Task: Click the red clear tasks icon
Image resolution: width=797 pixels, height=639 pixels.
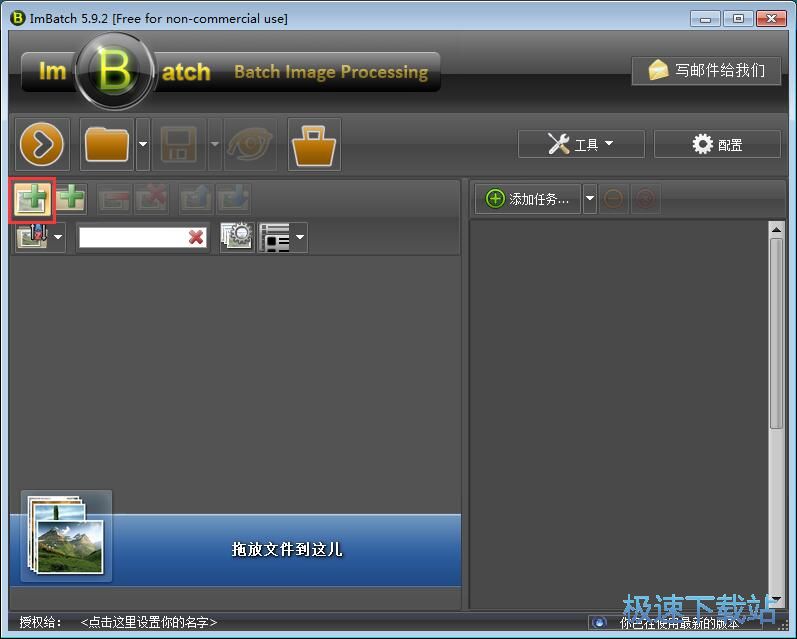Action: click(x=646, y=199)
